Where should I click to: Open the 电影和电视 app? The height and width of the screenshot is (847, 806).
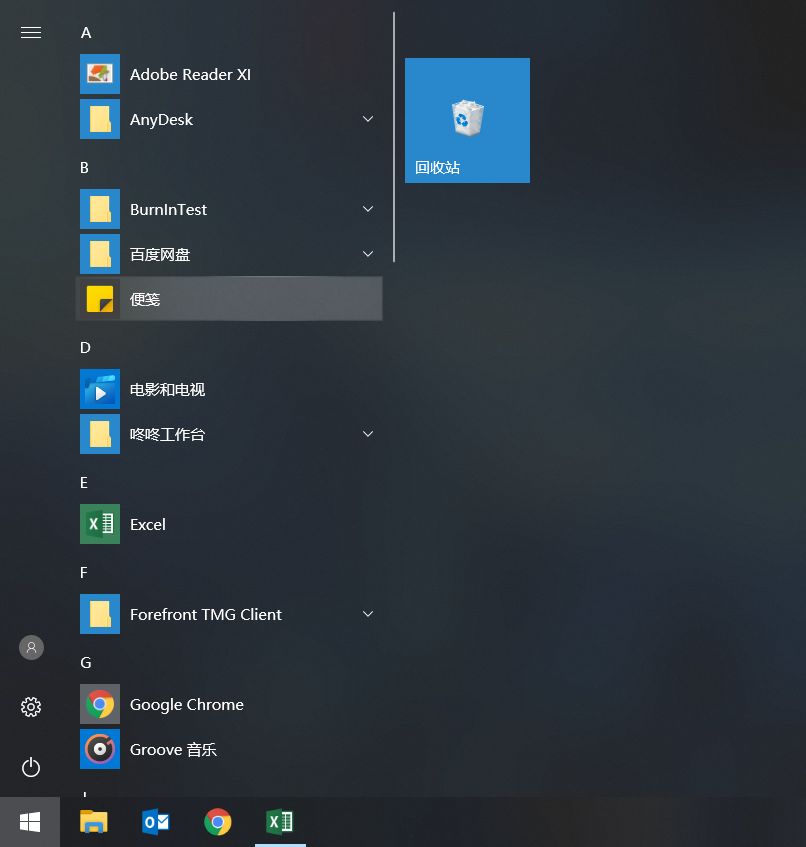[167, 389]
